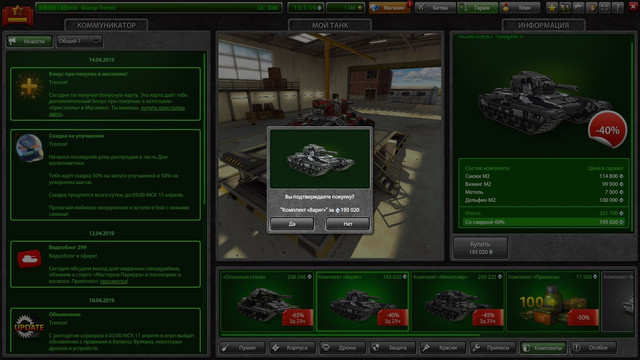Open the Краски paints category
640x360 pixels.
tap(443, 348)
